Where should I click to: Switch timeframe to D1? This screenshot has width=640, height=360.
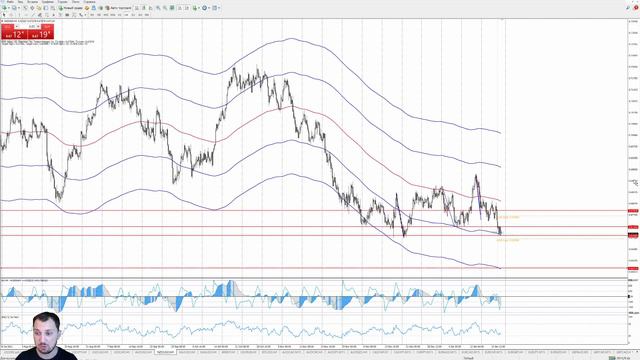[133, 15]
